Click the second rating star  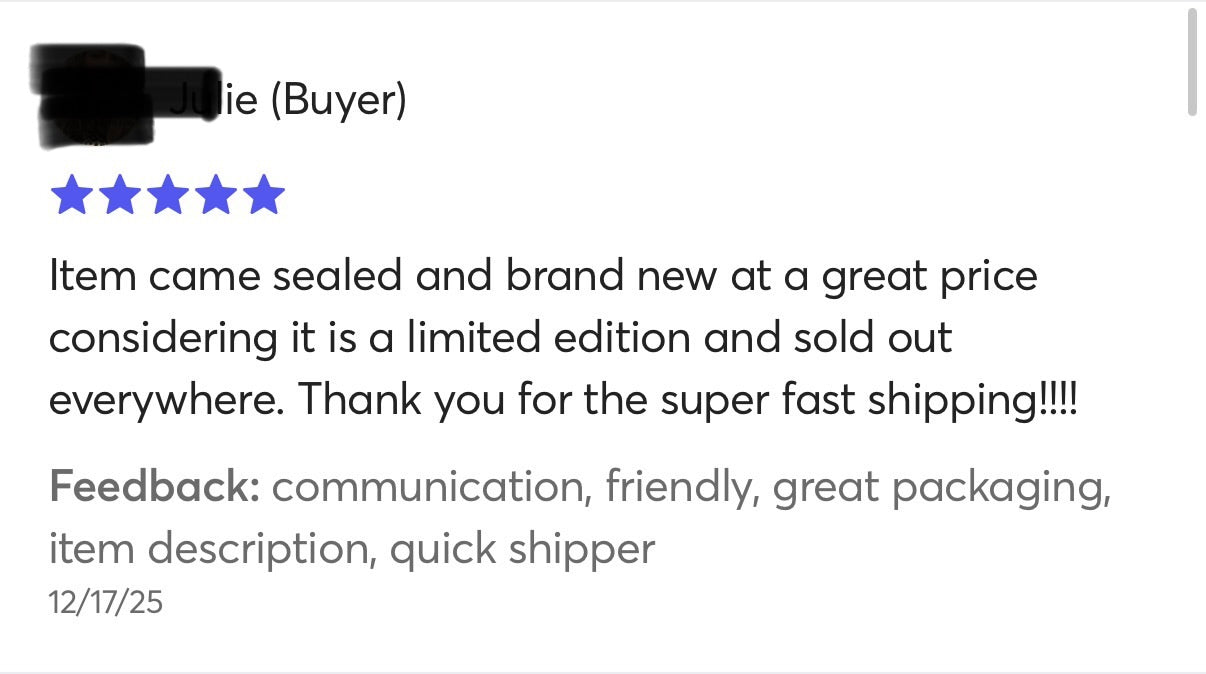click(118, 196)
